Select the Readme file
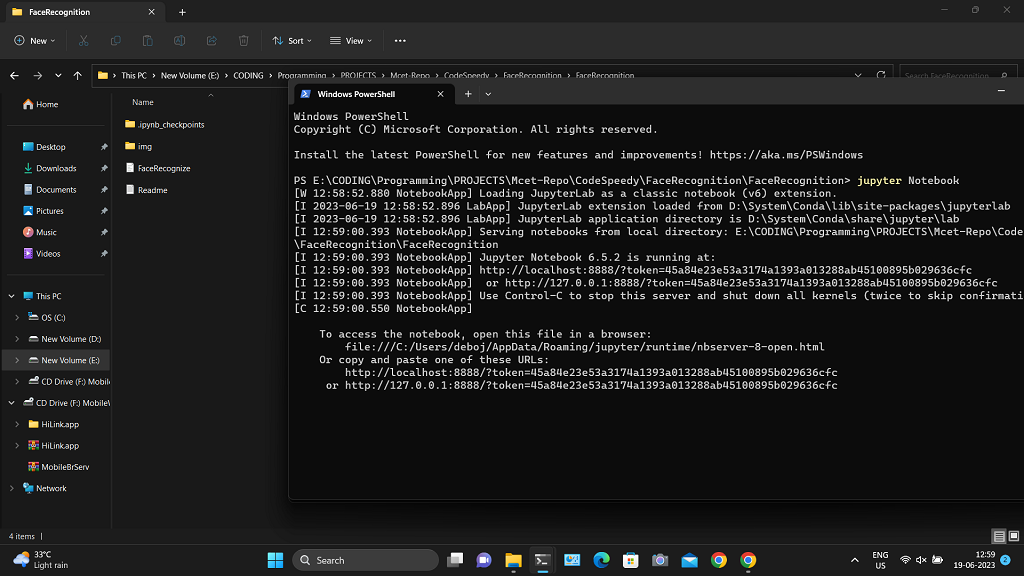This screenshot has width=1024, height=576. (146, 190)
